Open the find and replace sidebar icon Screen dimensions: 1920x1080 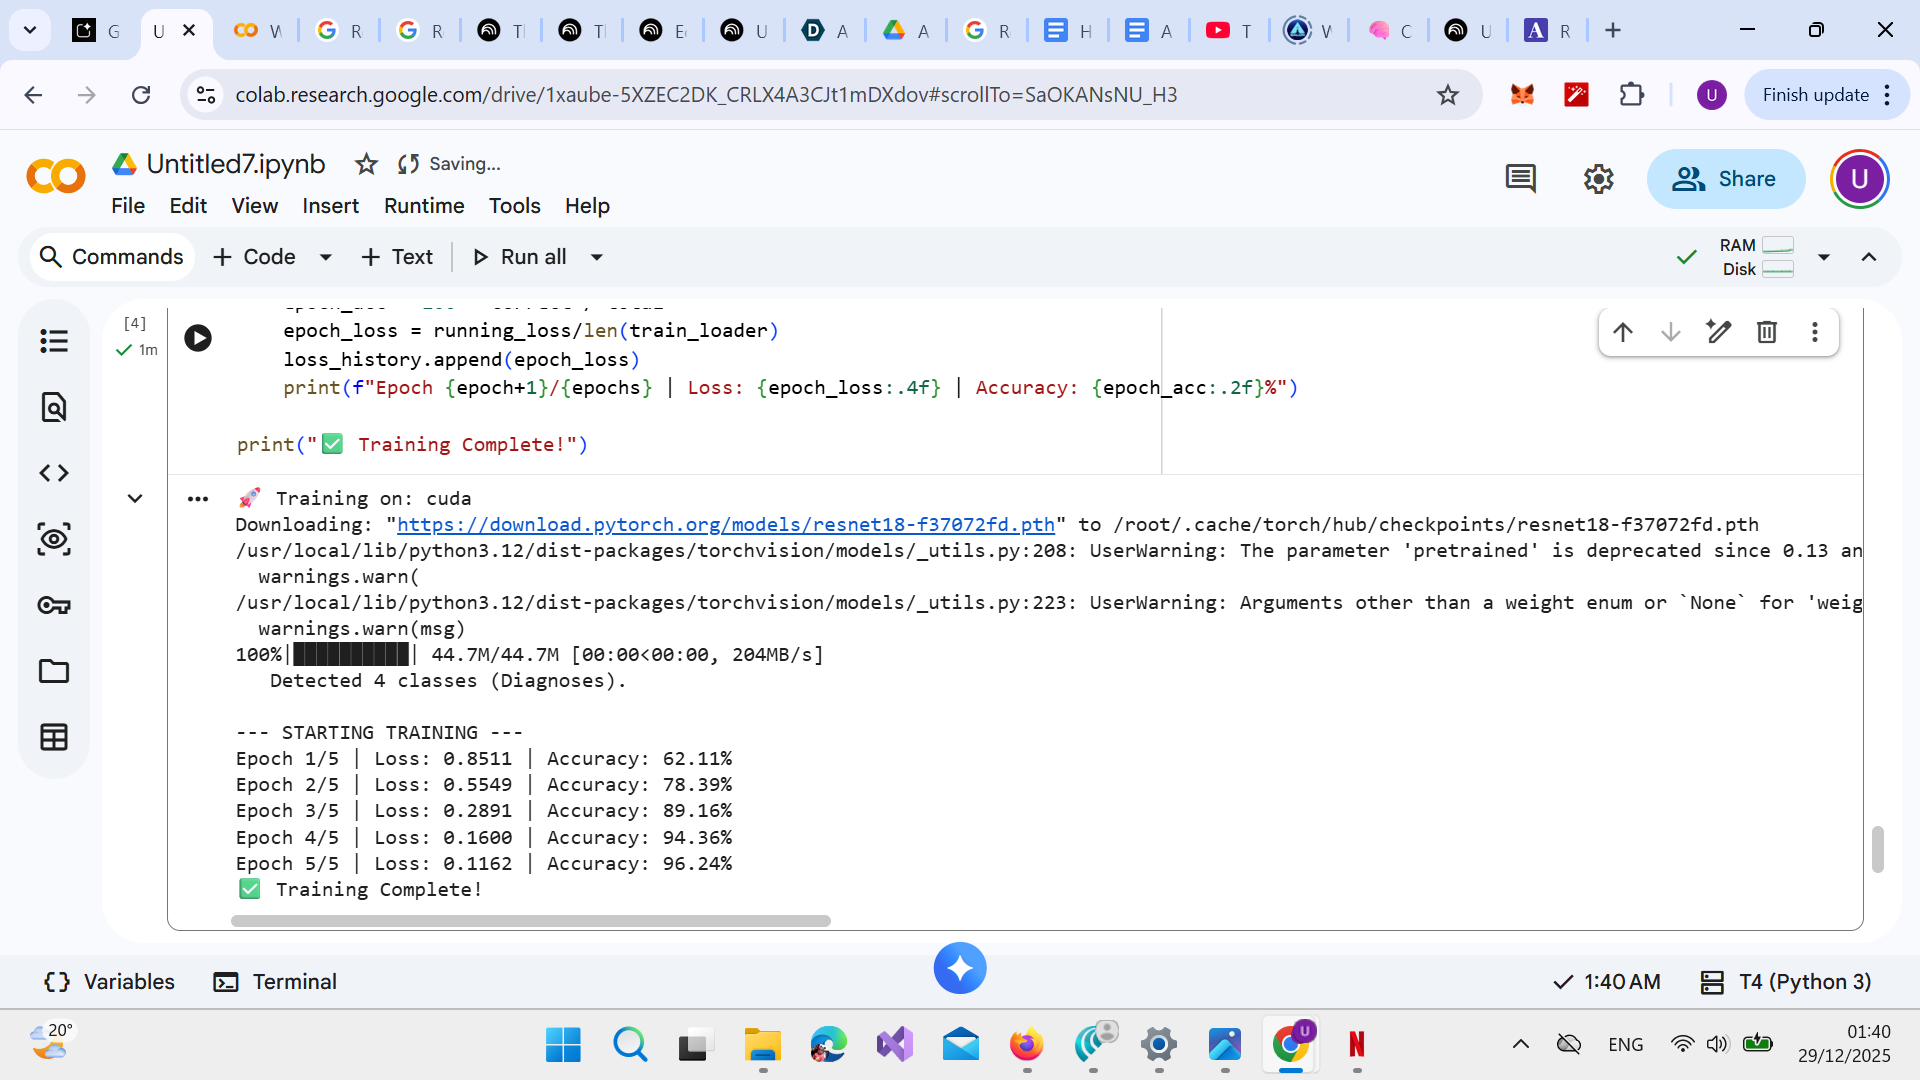click(x=54, y=407)
